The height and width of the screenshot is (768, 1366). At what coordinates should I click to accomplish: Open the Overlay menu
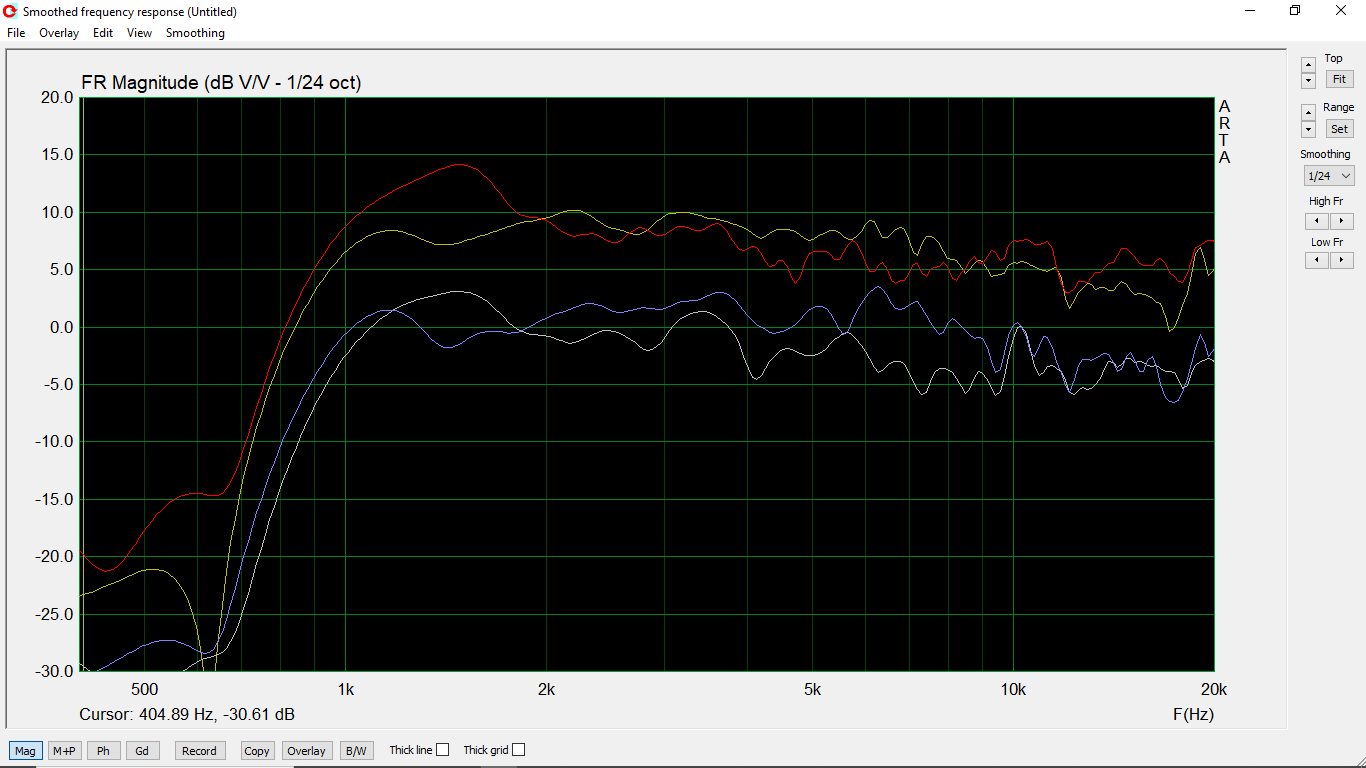tap(59, 33)
